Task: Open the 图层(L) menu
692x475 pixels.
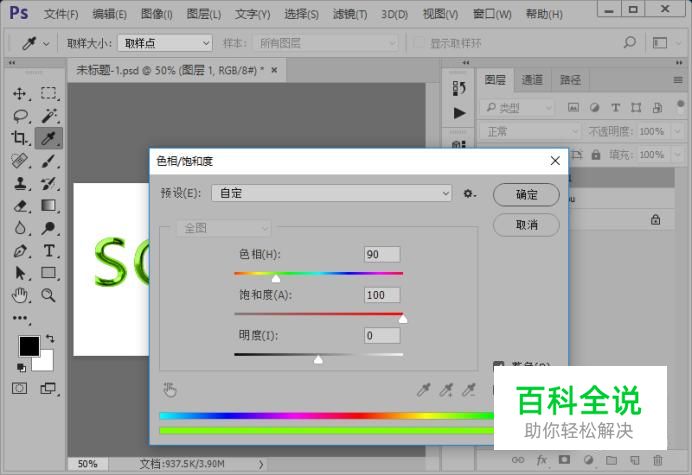Action: [x=203, y=14]
